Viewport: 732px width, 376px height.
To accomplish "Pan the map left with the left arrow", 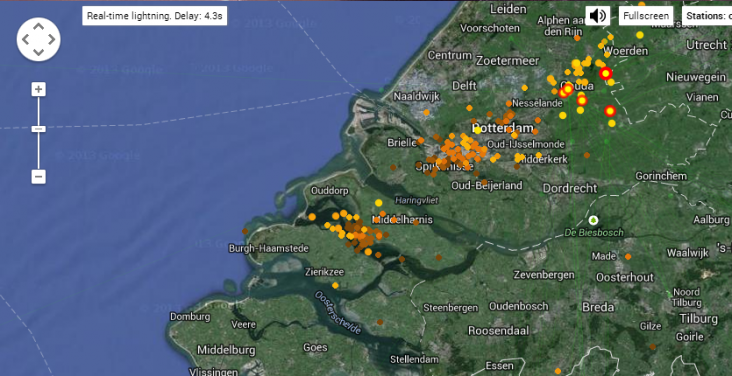I will tap(26, 39).
